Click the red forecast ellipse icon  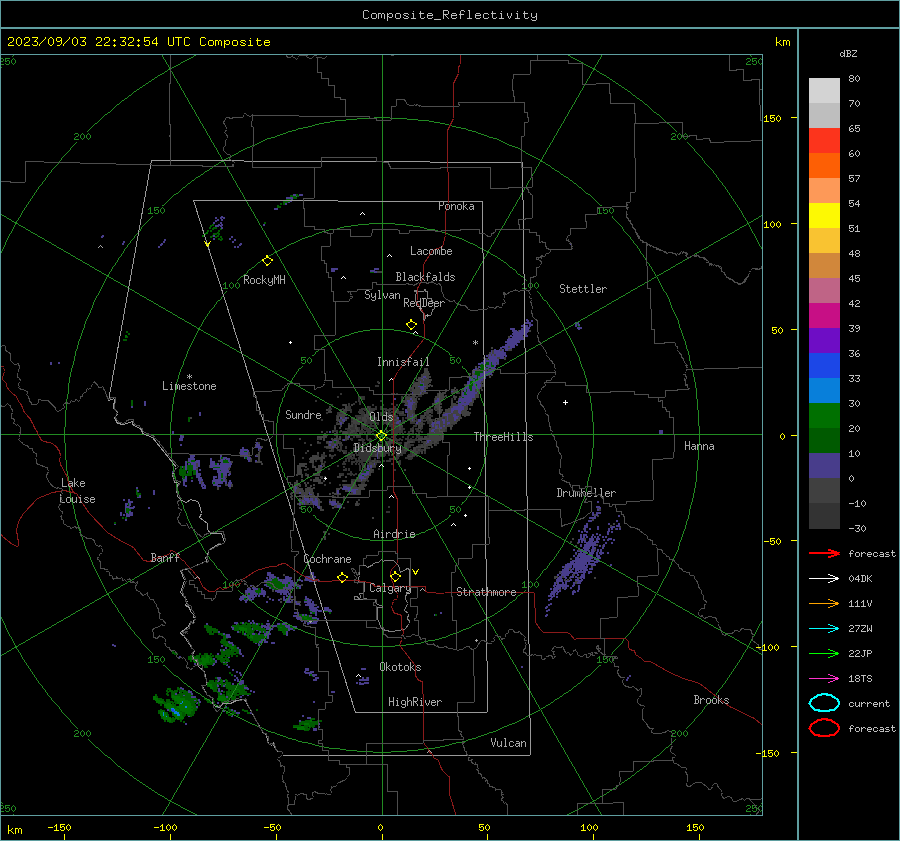(824, 728)
